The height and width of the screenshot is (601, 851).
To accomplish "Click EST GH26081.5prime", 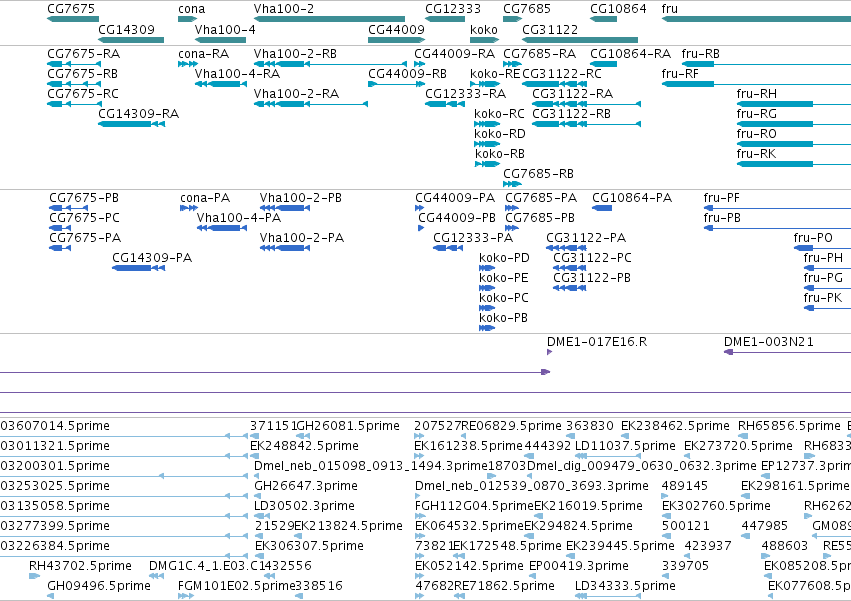I will (x=348, y=426).
